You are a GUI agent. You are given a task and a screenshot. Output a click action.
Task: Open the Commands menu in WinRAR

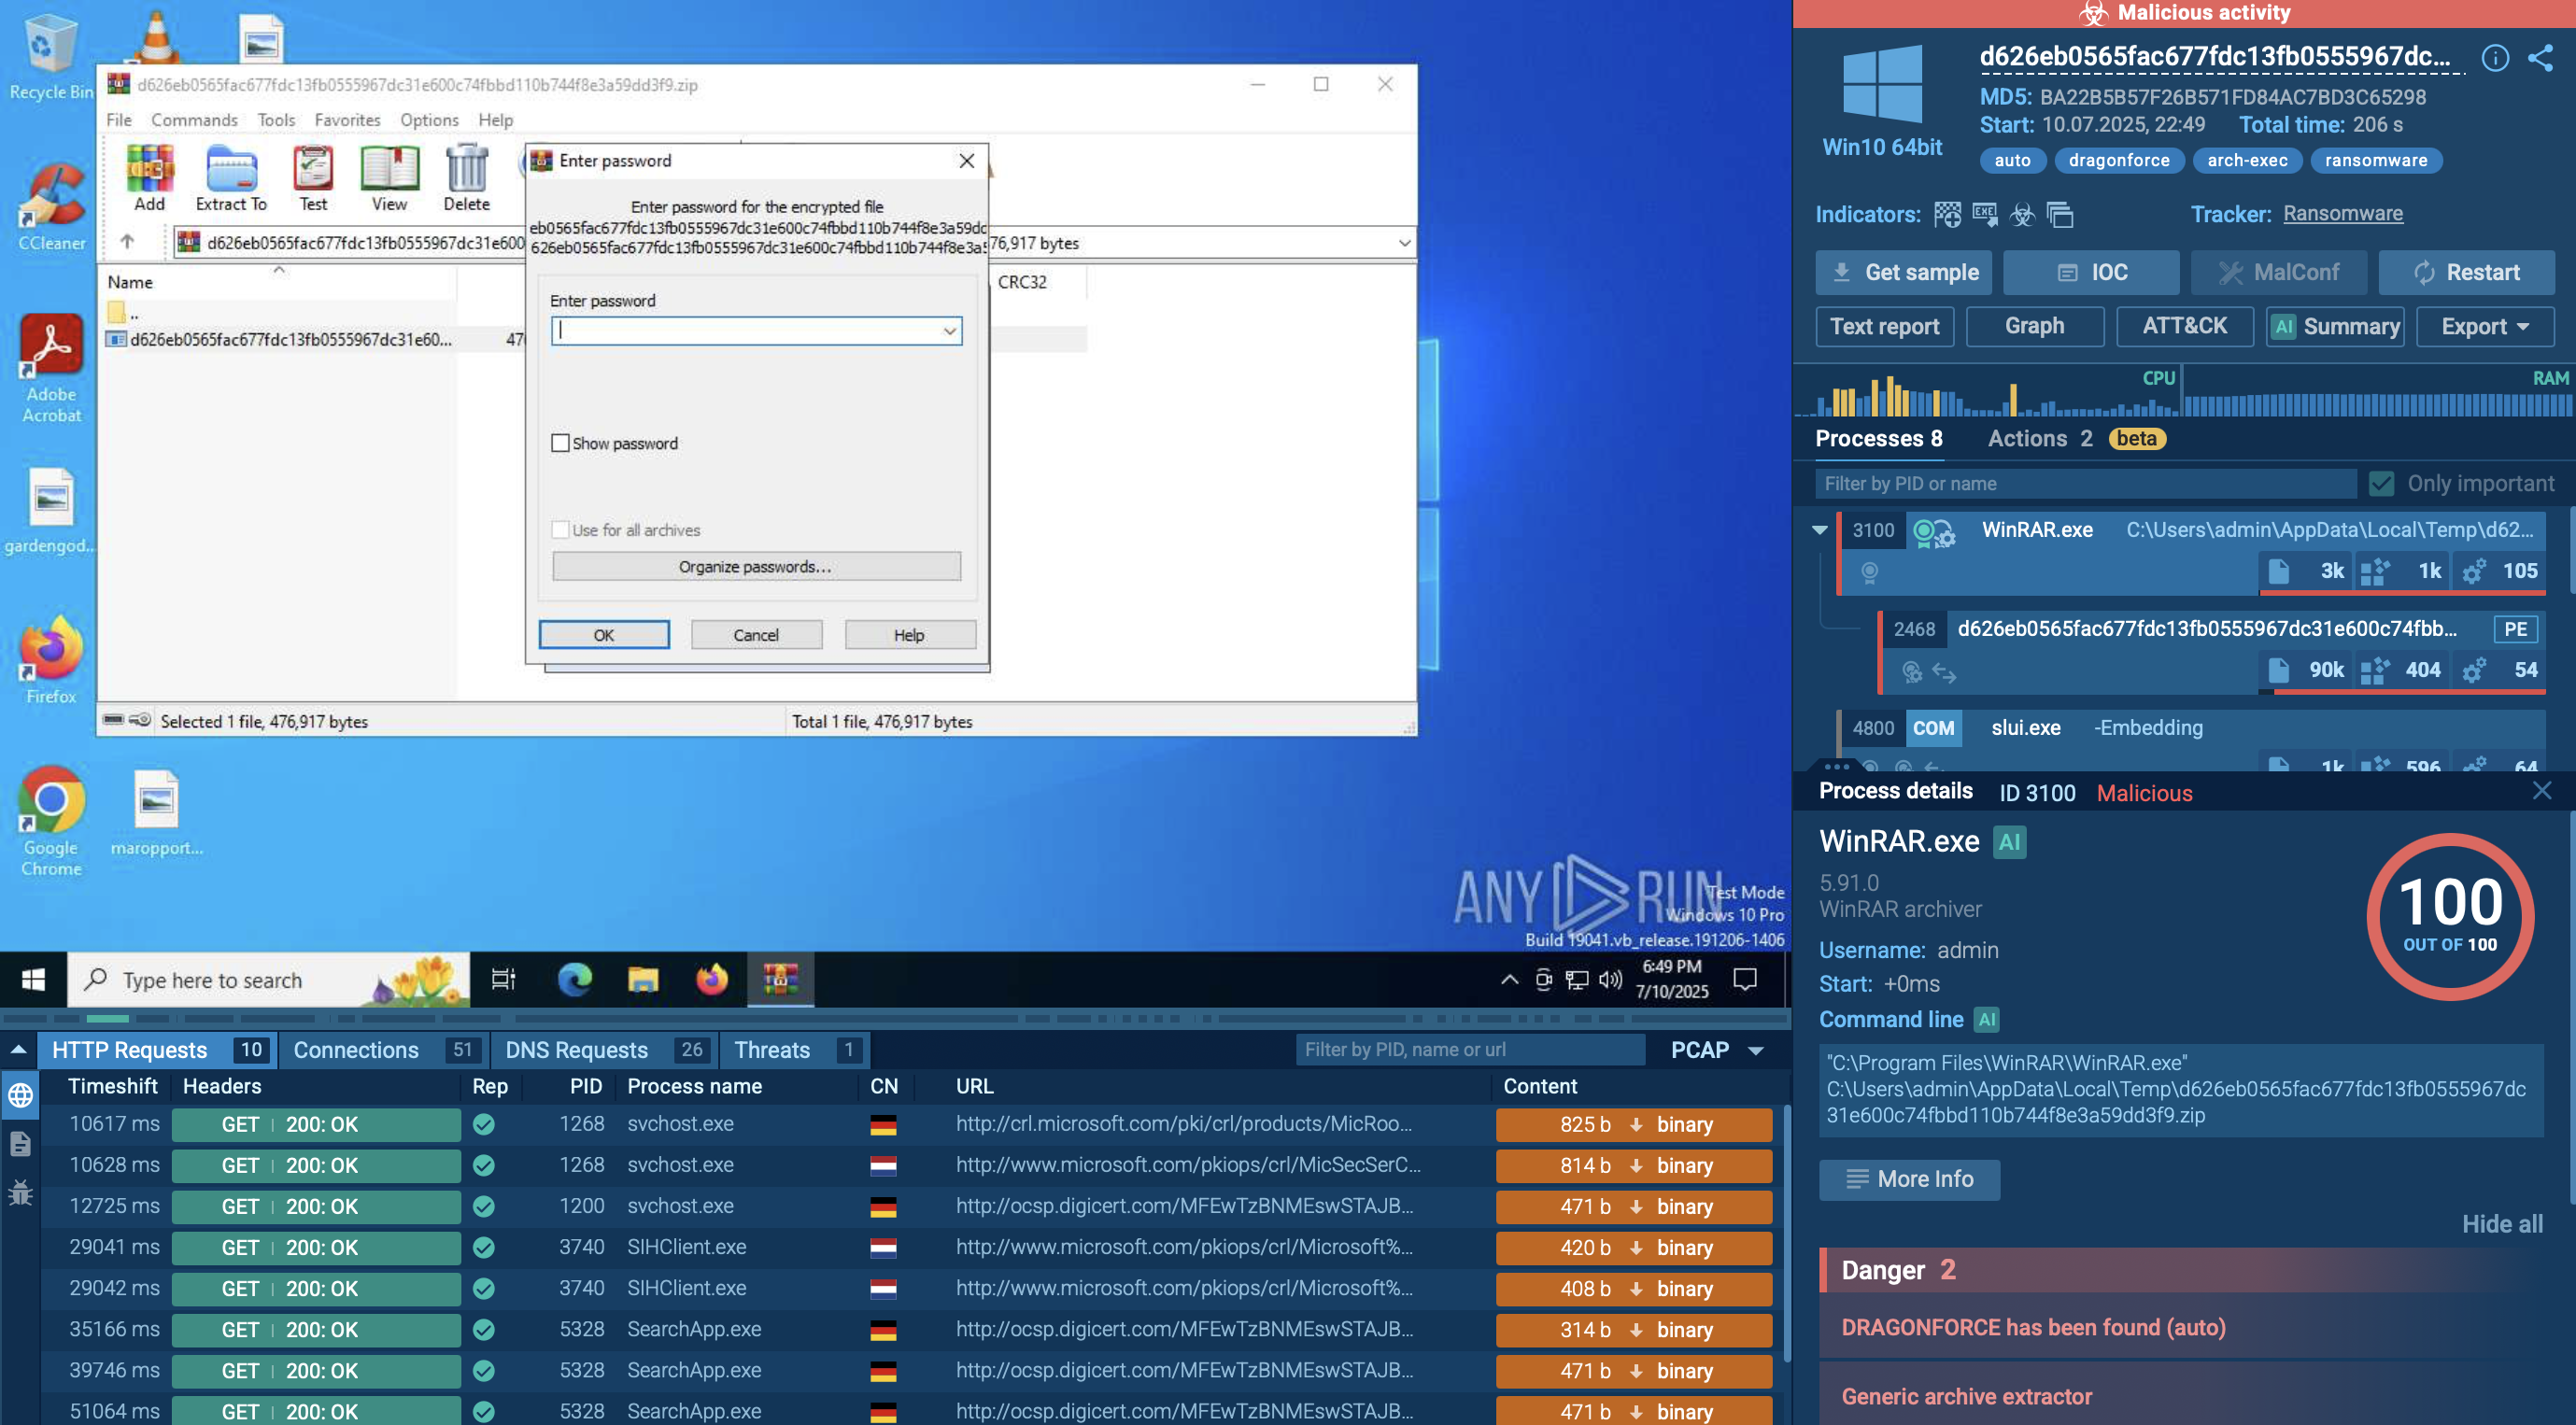click(194, 120)
